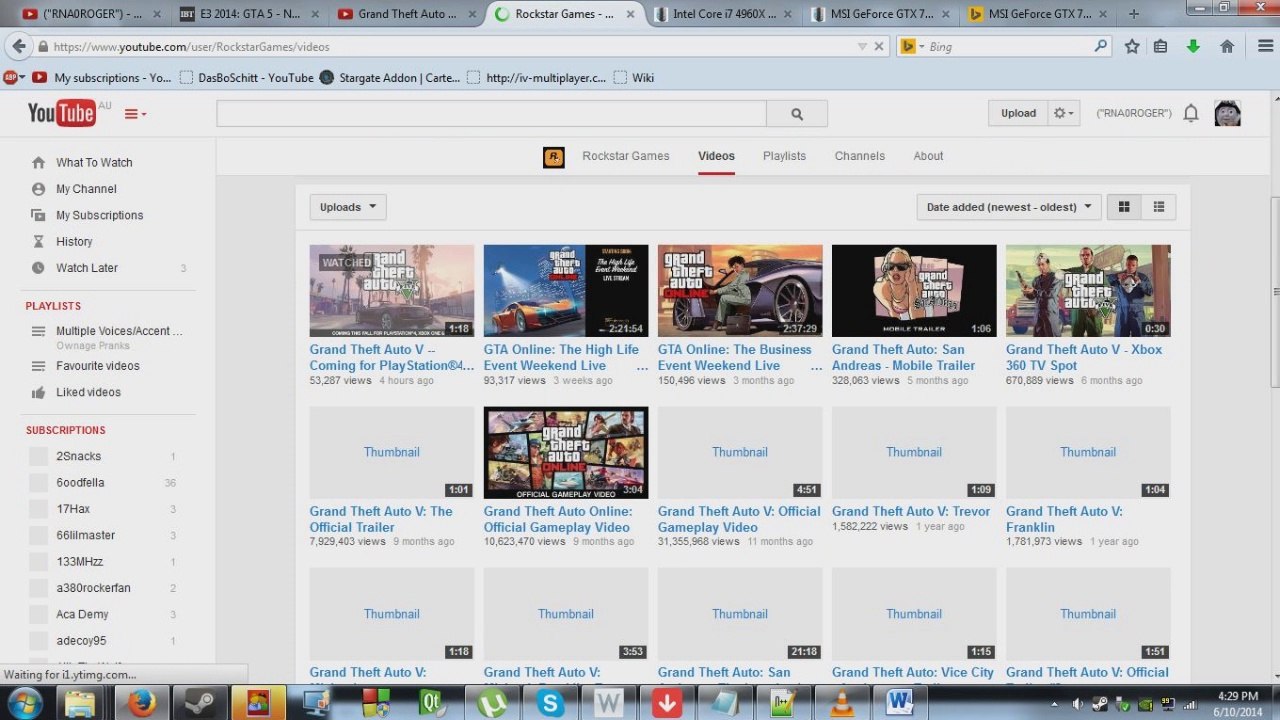The image size is (1280, 720).
Task: Go to the Firefox home page icon
Action: [x=1227, y=46]
